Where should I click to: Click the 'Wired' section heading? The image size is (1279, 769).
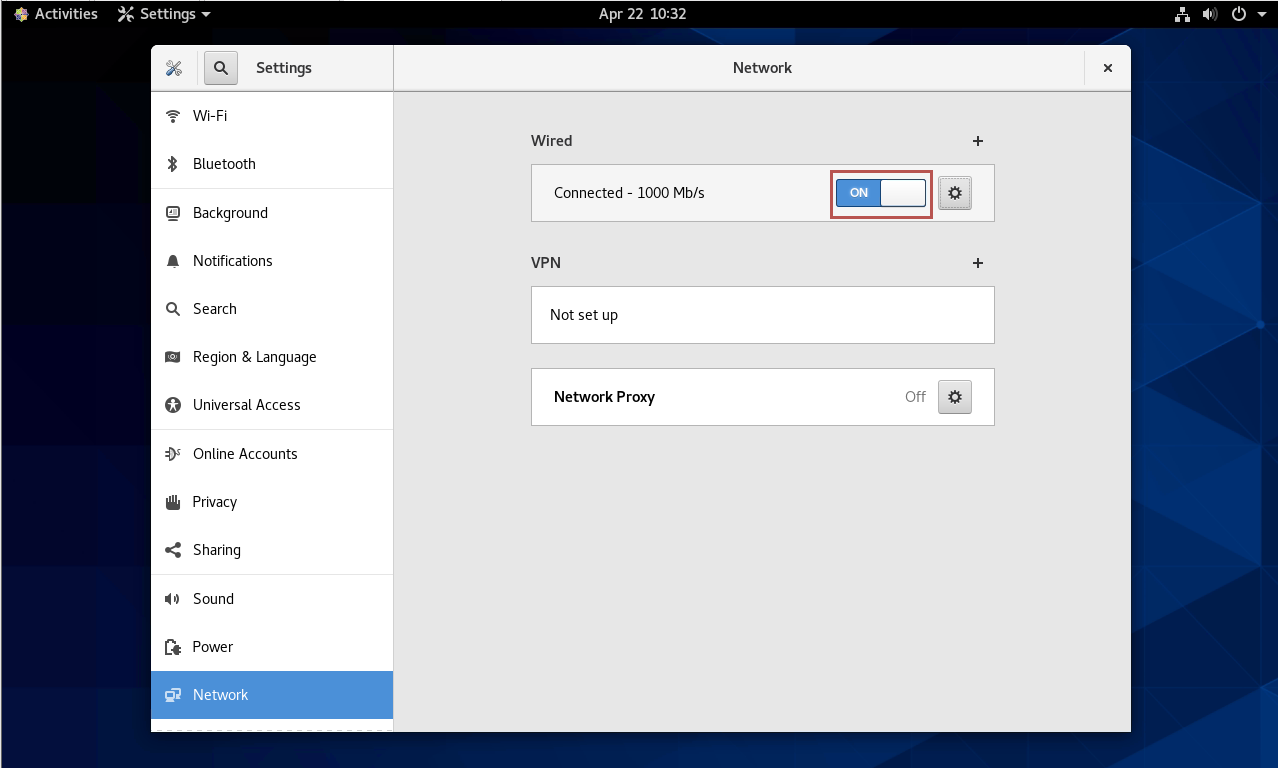click(552, 141)
